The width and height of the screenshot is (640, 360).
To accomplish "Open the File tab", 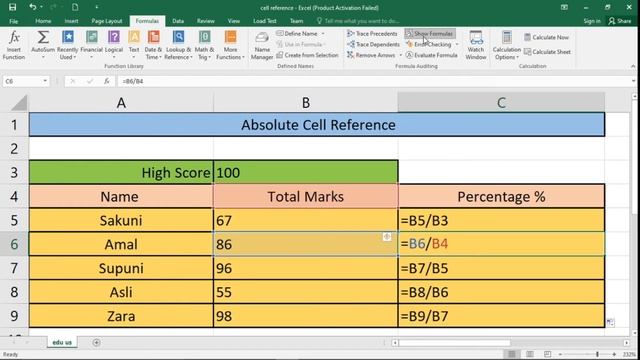I will [x=13, y=21].
